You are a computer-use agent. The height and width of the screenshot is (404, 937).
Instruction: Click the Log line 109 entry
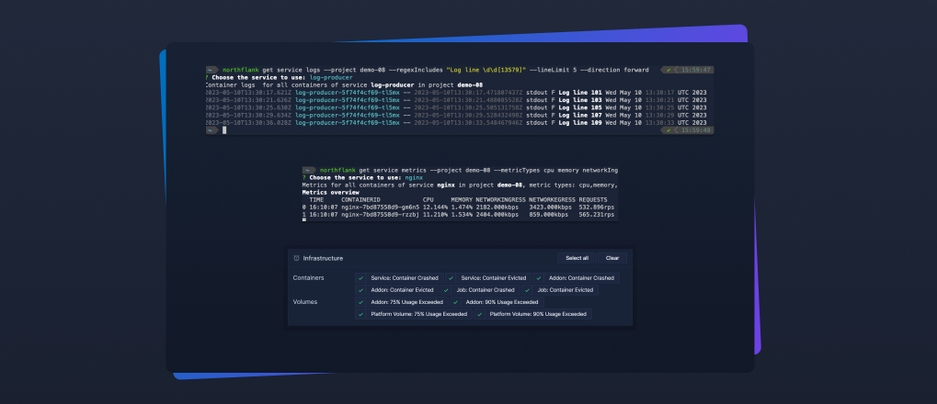click(x=580, y=123)
